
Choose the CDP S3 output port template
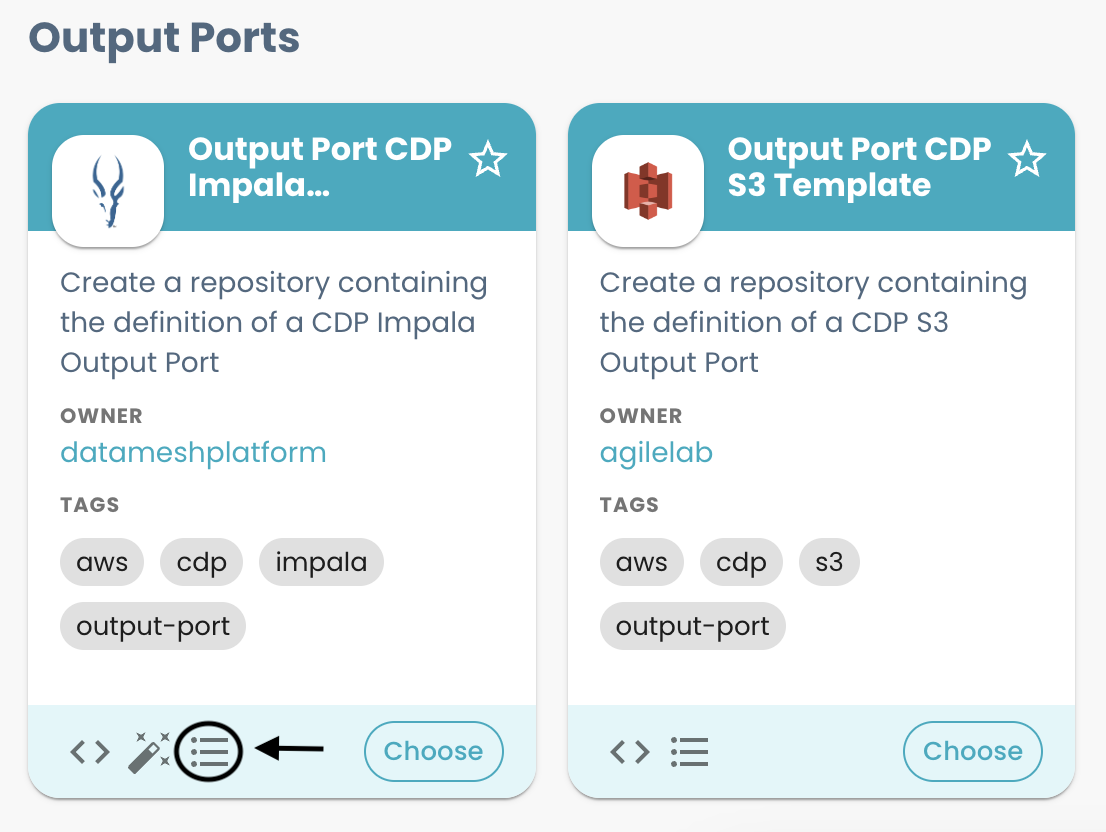(x=972, y=752)
